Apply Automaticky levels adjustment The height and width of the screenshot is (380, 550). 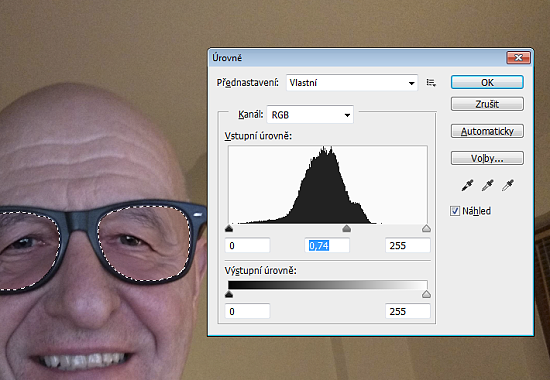click(487, 131)
